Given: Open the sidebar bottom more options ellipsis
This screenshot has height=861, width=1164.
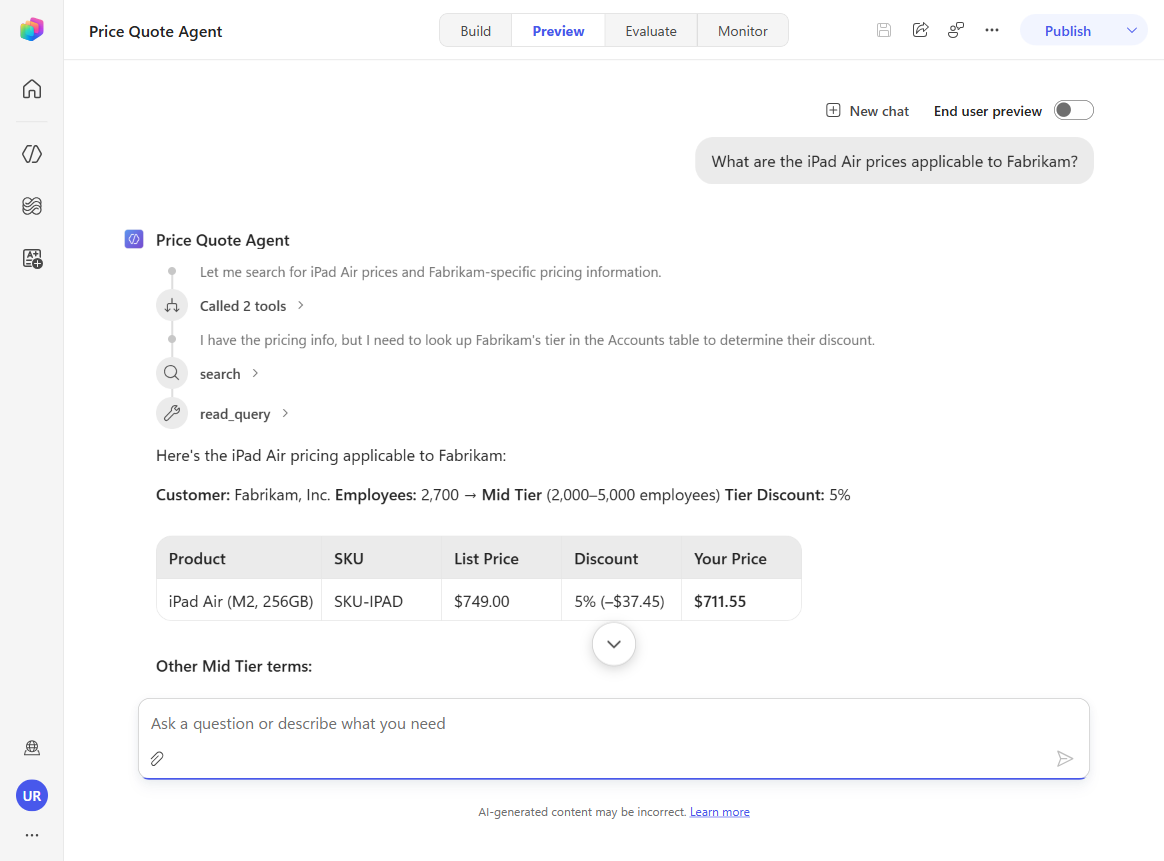Looking at the screenshot, I should point(32,835).
